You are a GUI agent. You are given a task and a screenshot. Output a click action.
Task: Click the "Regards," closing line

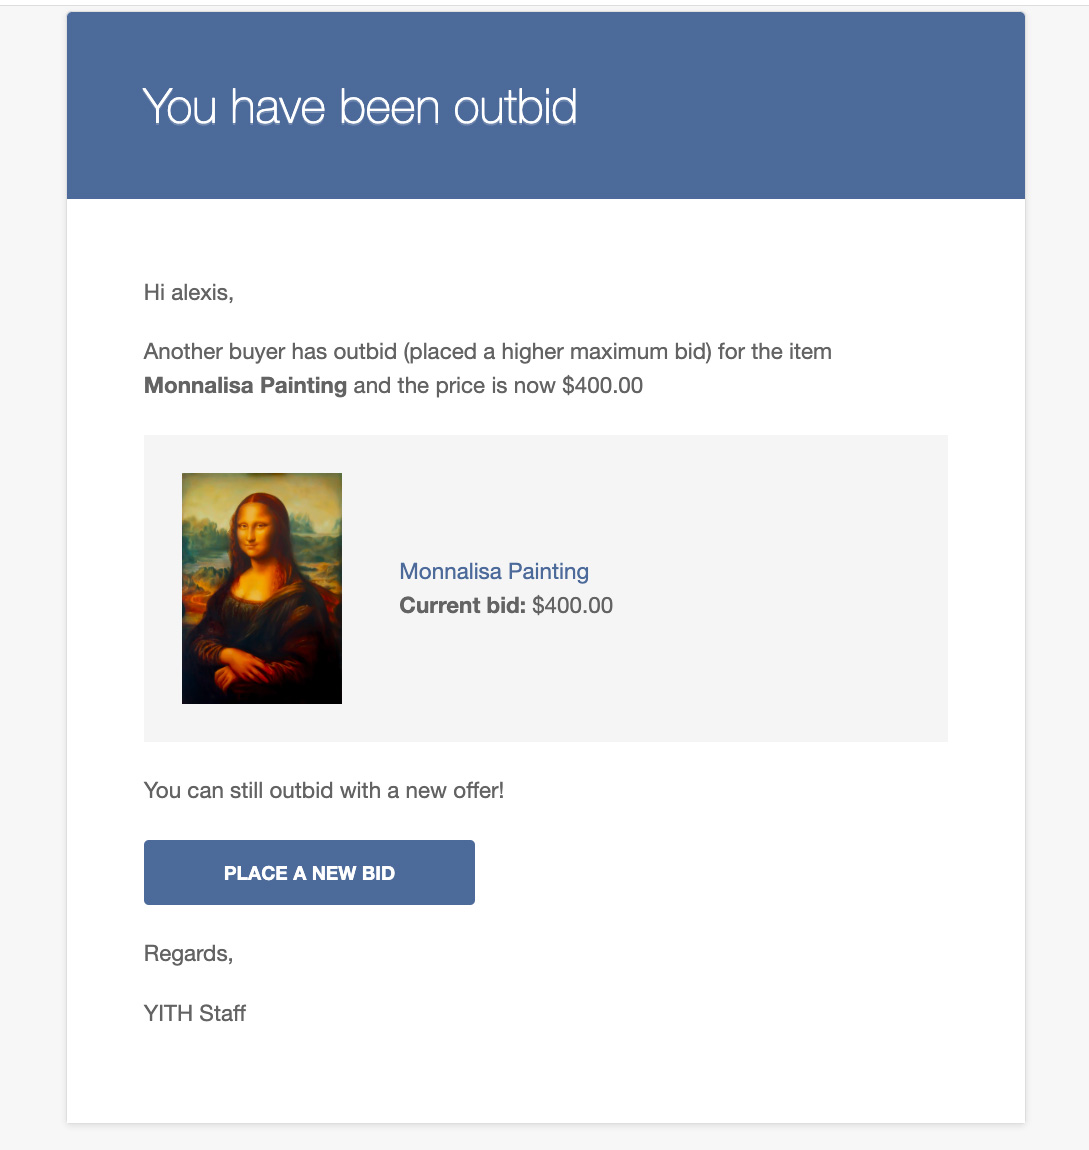pyautogui.click(x=189, y=953)
